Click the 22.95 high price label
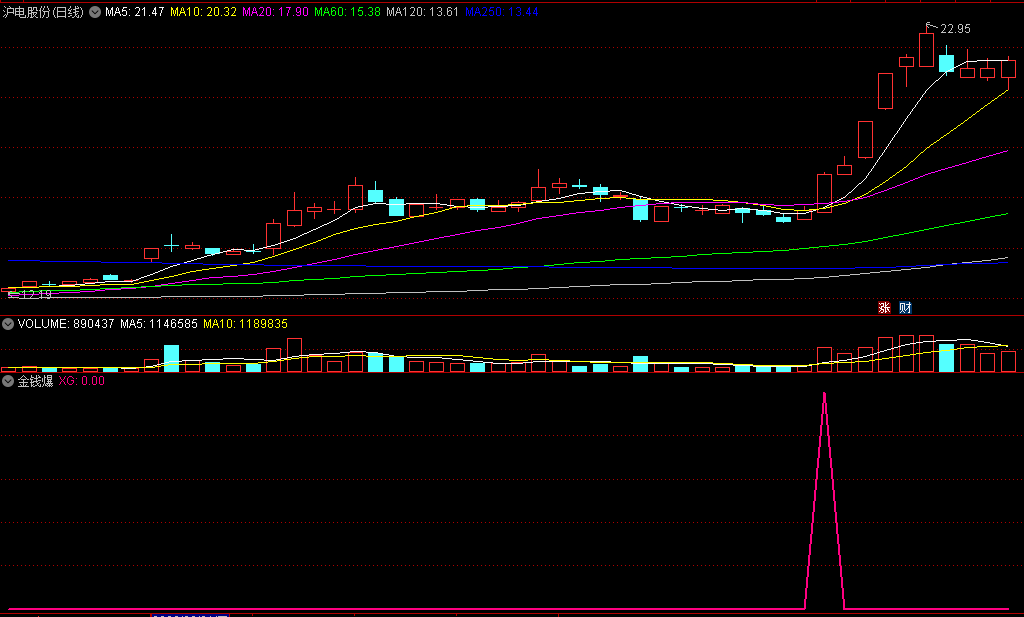This screenshot has height=617, width=1024. click(955, 29)
